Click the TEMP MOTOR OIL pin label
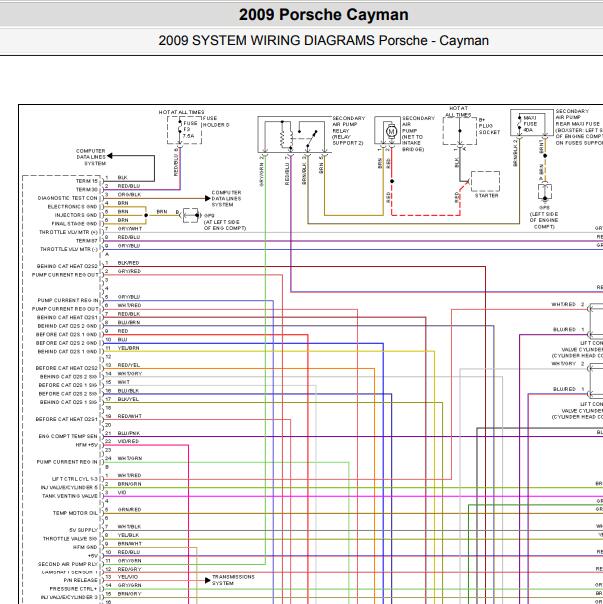 point(75,512)
